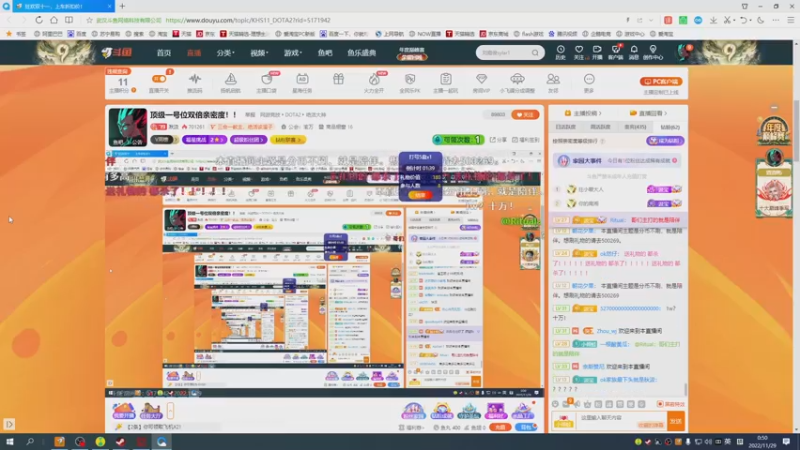This screenshot has height=450, width=800.
Task: Click the help icon beside ranking description
Action: (x=603, y=141)
